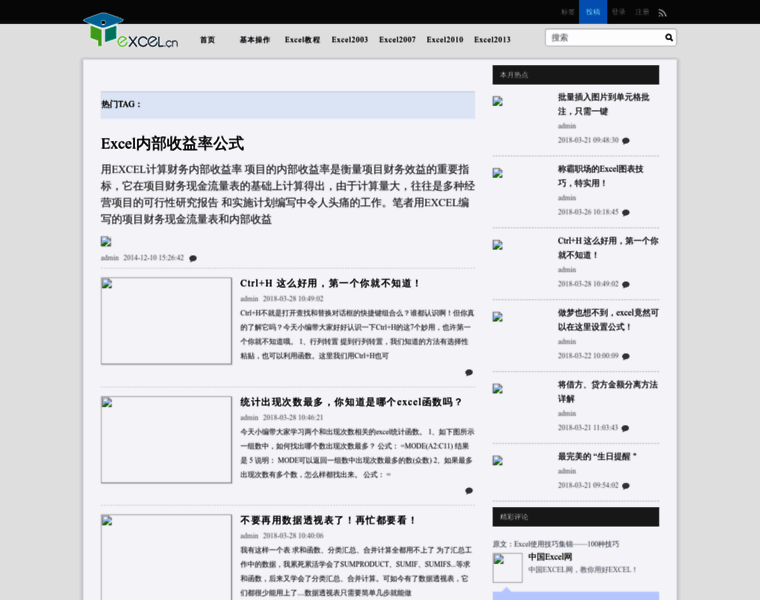Open the 基本操作 navigation item
Viewport: 760px width, 600px height.
pos(255,40)
